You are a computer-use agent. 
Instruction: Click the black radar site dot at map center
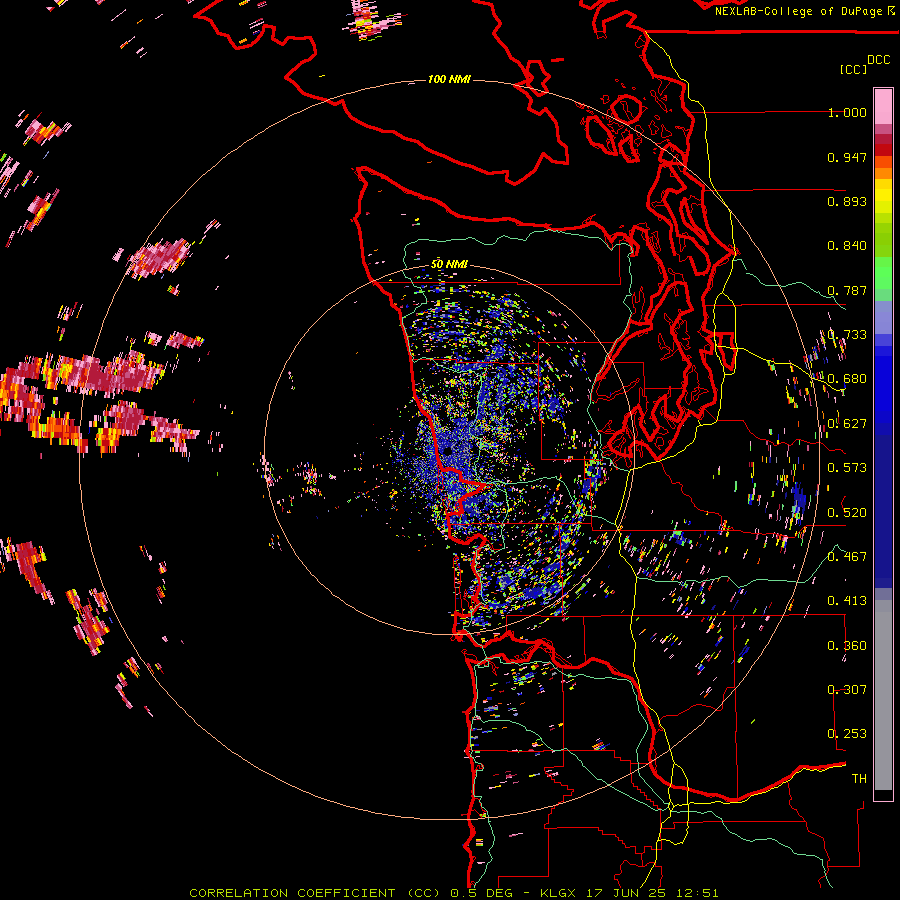click(x=447, y=452)
